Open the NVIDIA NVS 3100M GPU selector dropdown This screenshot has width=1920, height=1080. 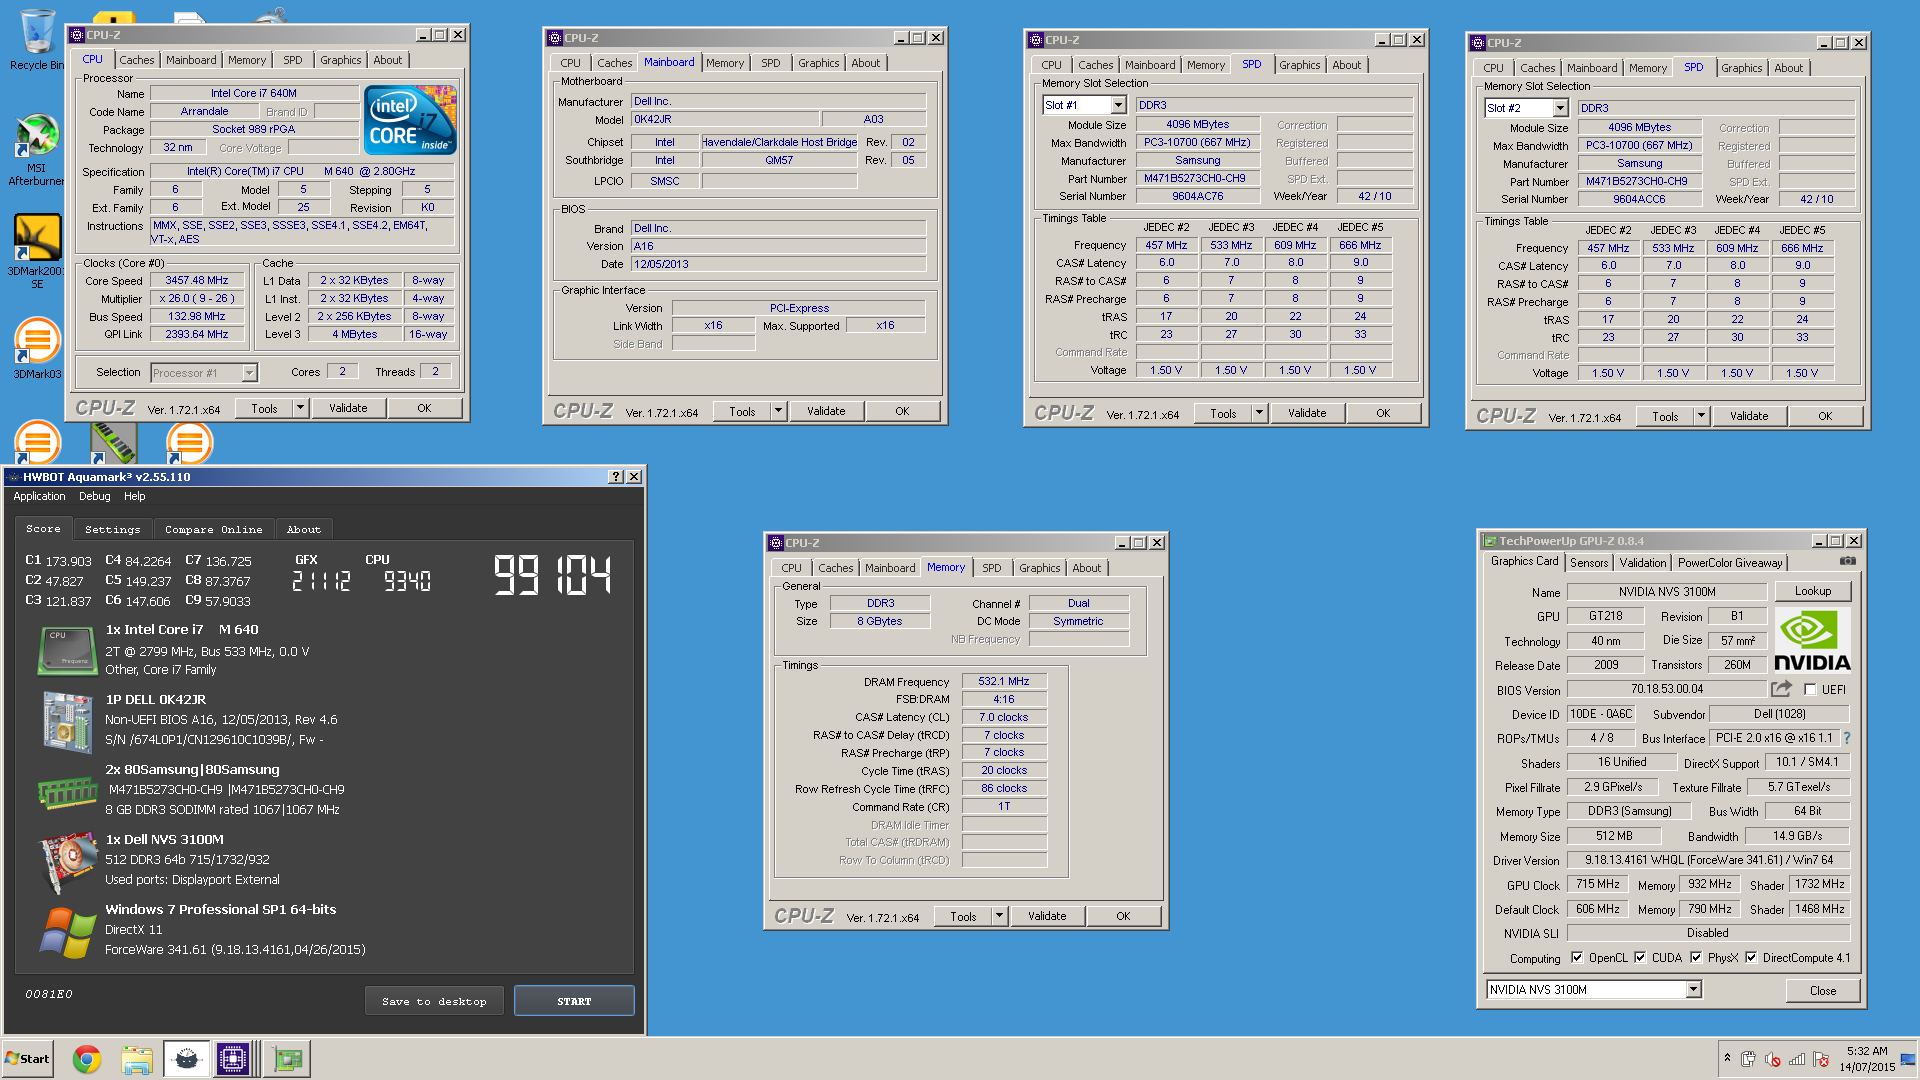[x=1693, y=989]
